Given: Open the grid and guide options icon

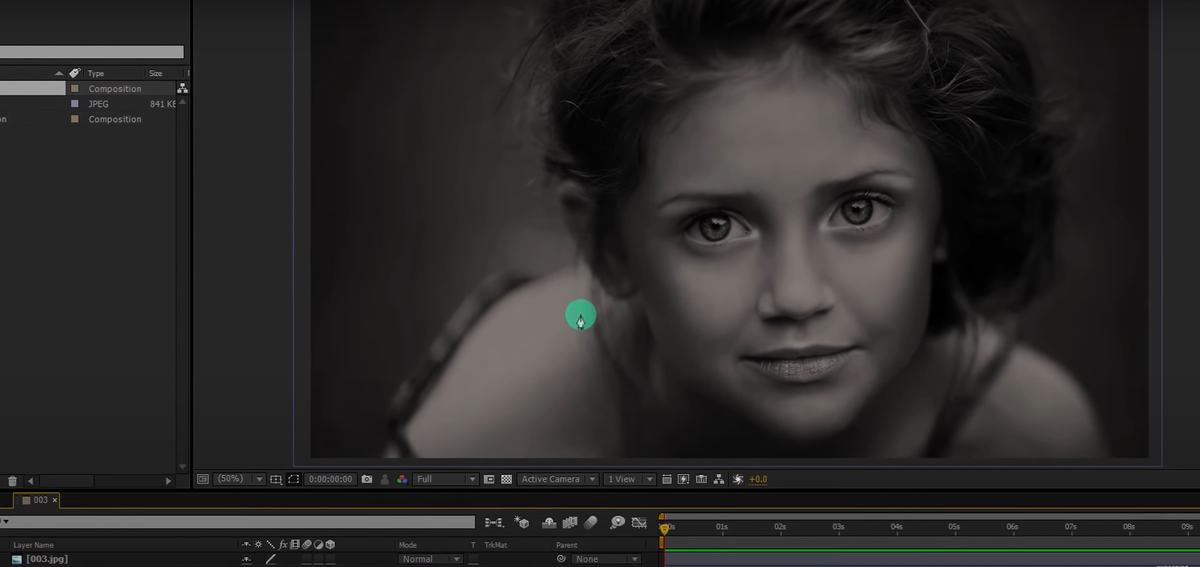Looking at the screenshot, I should [277, 479].
